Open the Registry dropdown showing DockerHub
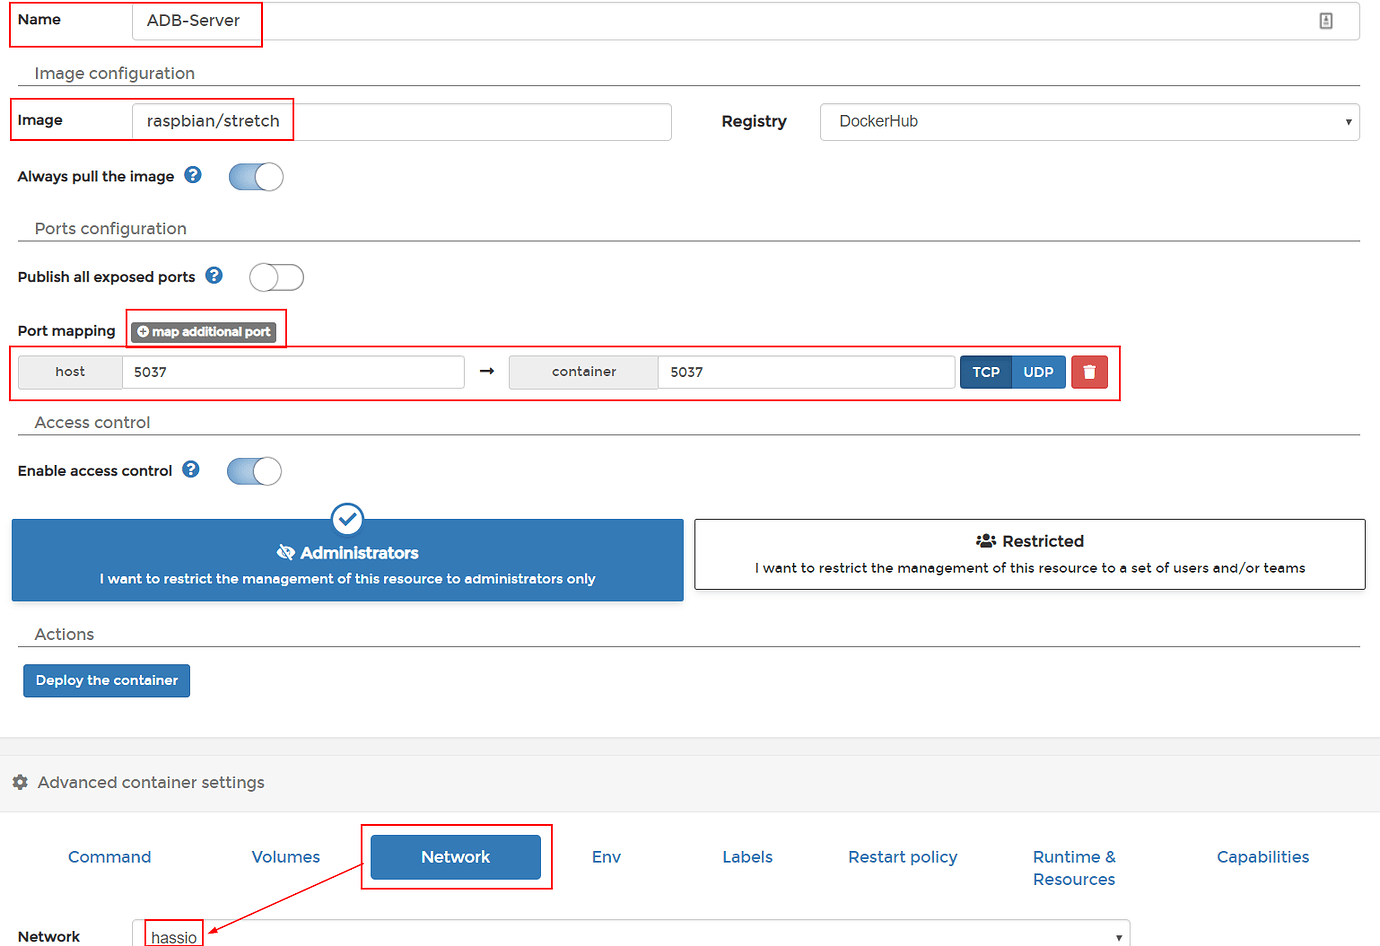Viewport: 1380px width, 946px height. (x=1090, y=121)
